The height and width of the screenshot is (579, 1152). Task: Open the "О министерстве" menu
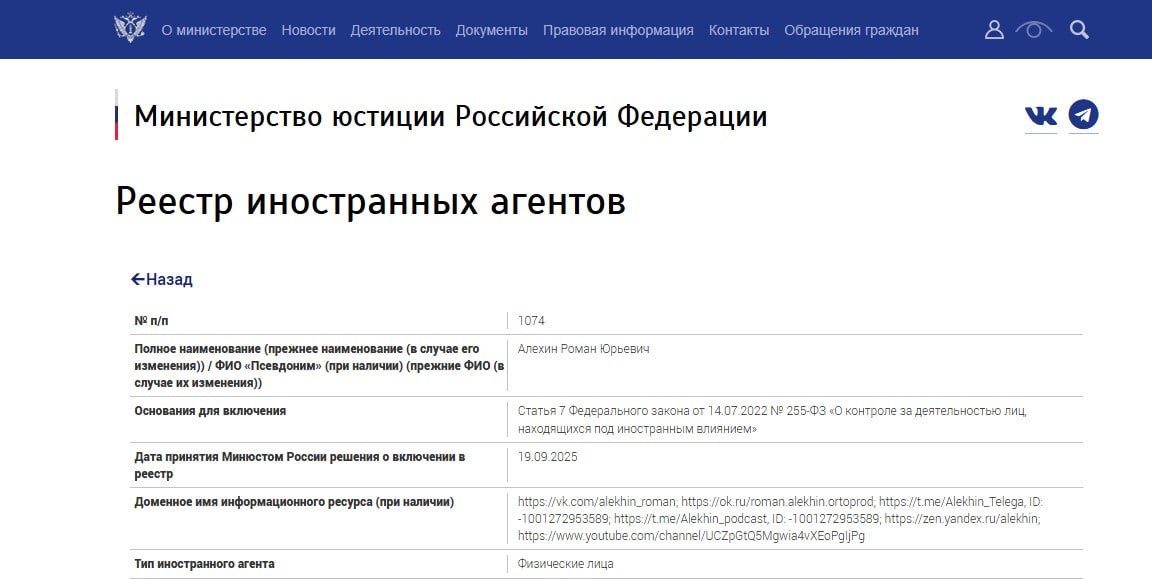214,30
